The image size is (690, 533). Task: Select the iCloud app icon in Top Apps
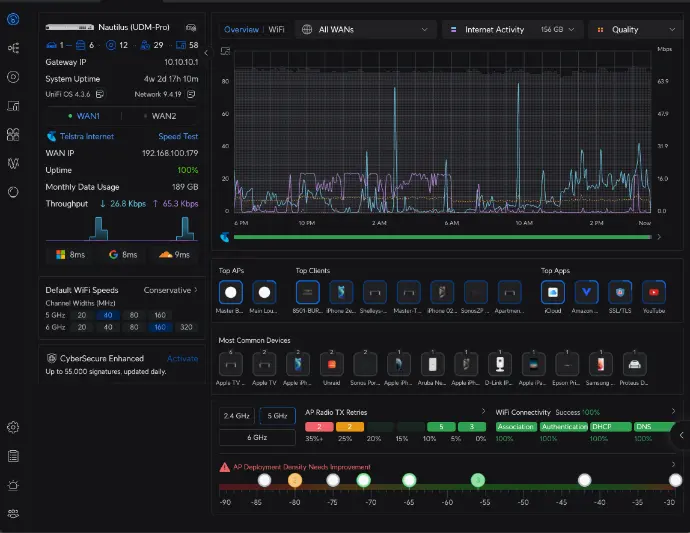pyautogui.click(x=552, y=292)
